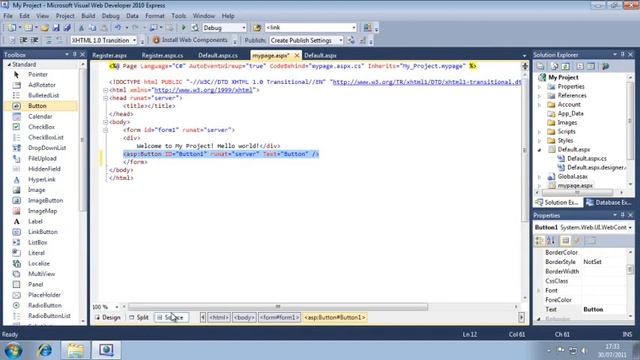This screenshot has width=640, height=360.
Task: Open the w3.org/1999/xhtml link in code
Action: 203,90
